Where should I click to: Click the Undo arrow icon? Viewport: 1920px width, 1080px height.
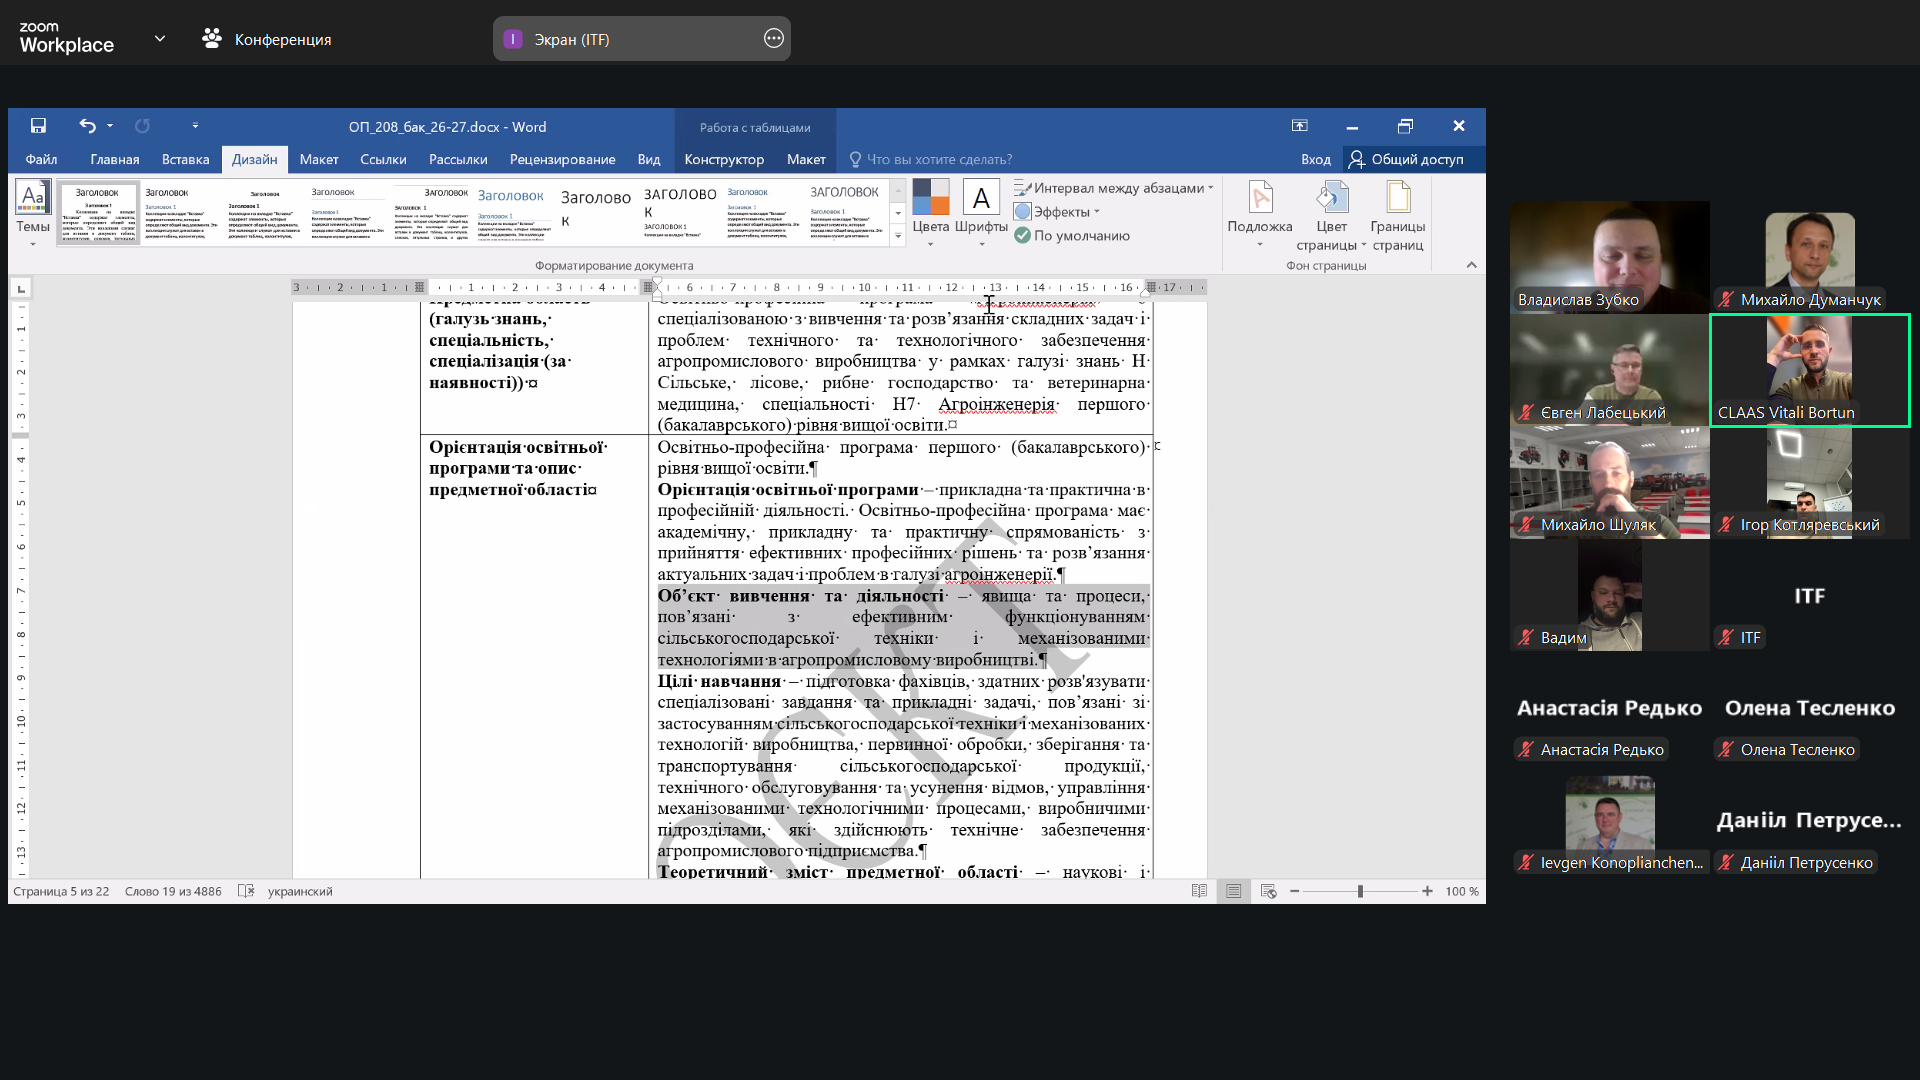point(88,126)
